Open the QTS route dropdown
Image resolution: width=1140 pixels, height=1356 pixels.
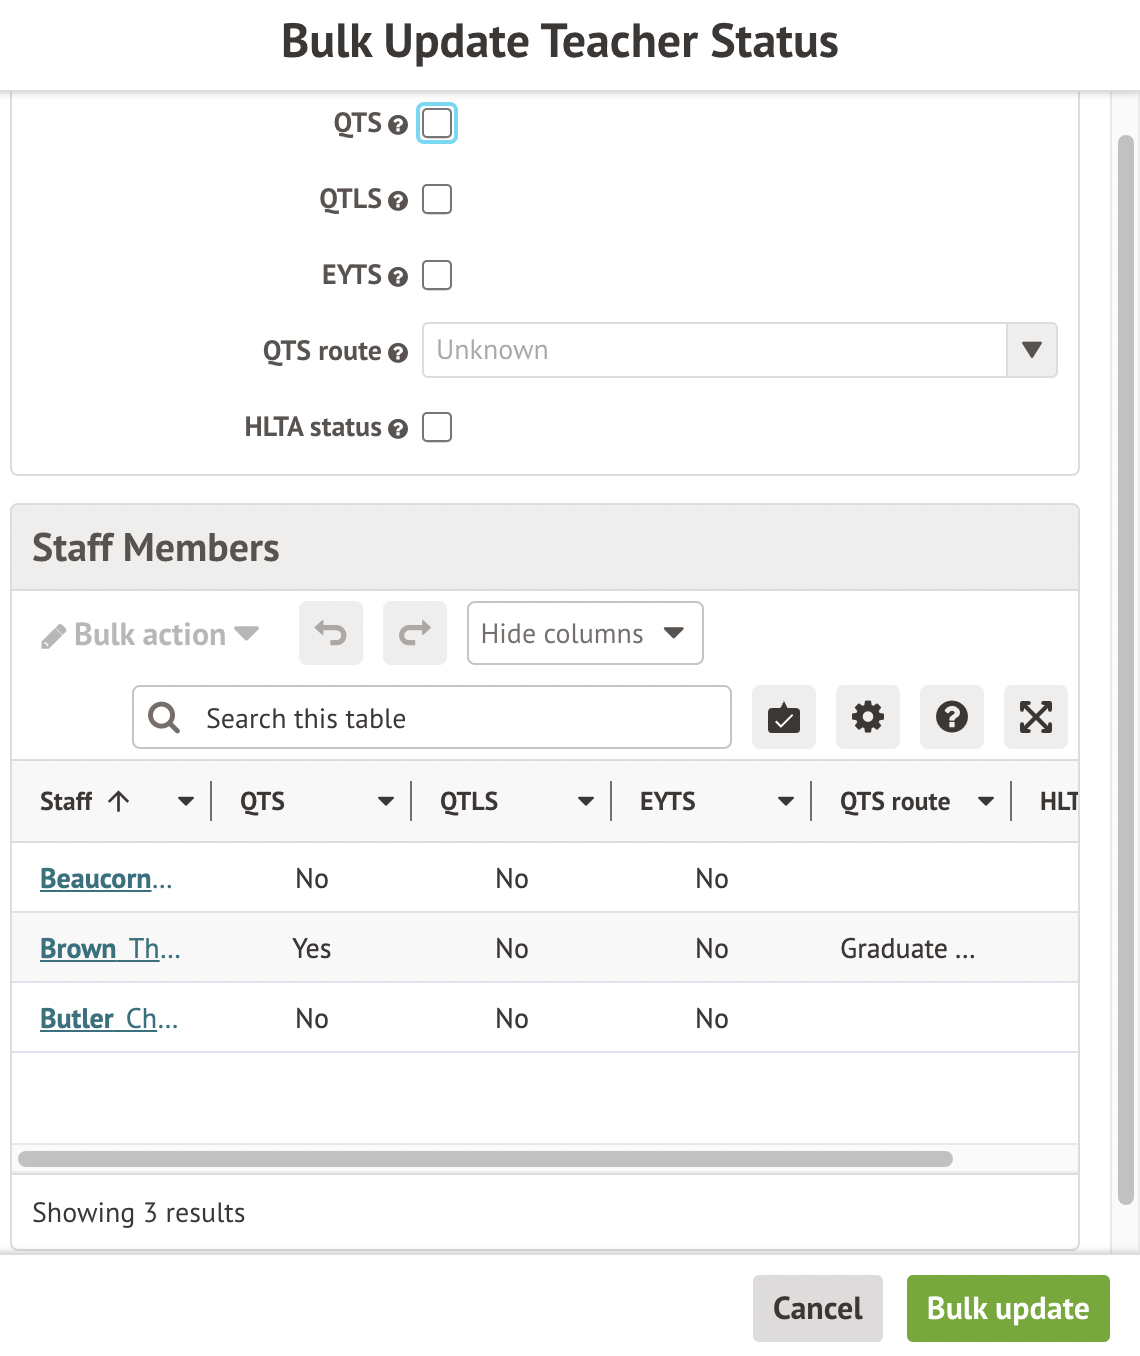click(739, 350)
